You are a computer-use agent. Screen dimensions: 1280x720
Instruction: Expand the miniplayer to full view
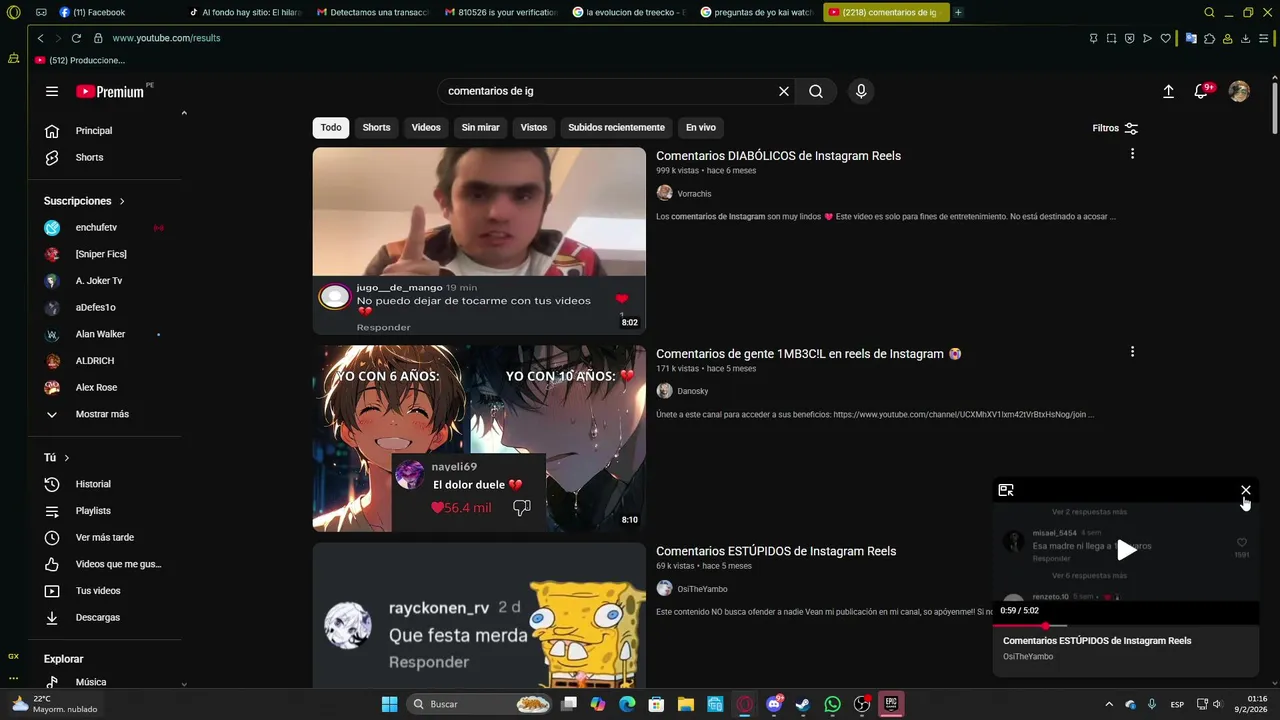pos(1006,490)
